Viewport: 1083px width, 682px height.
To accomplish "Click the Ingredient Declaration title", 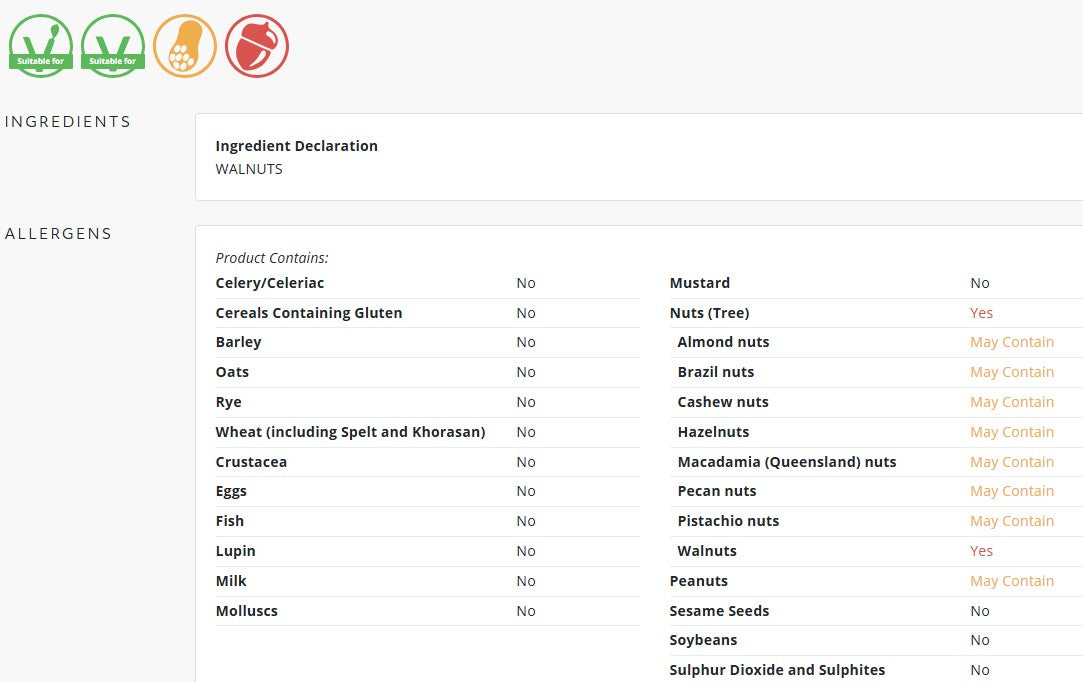I will [296, 146].
